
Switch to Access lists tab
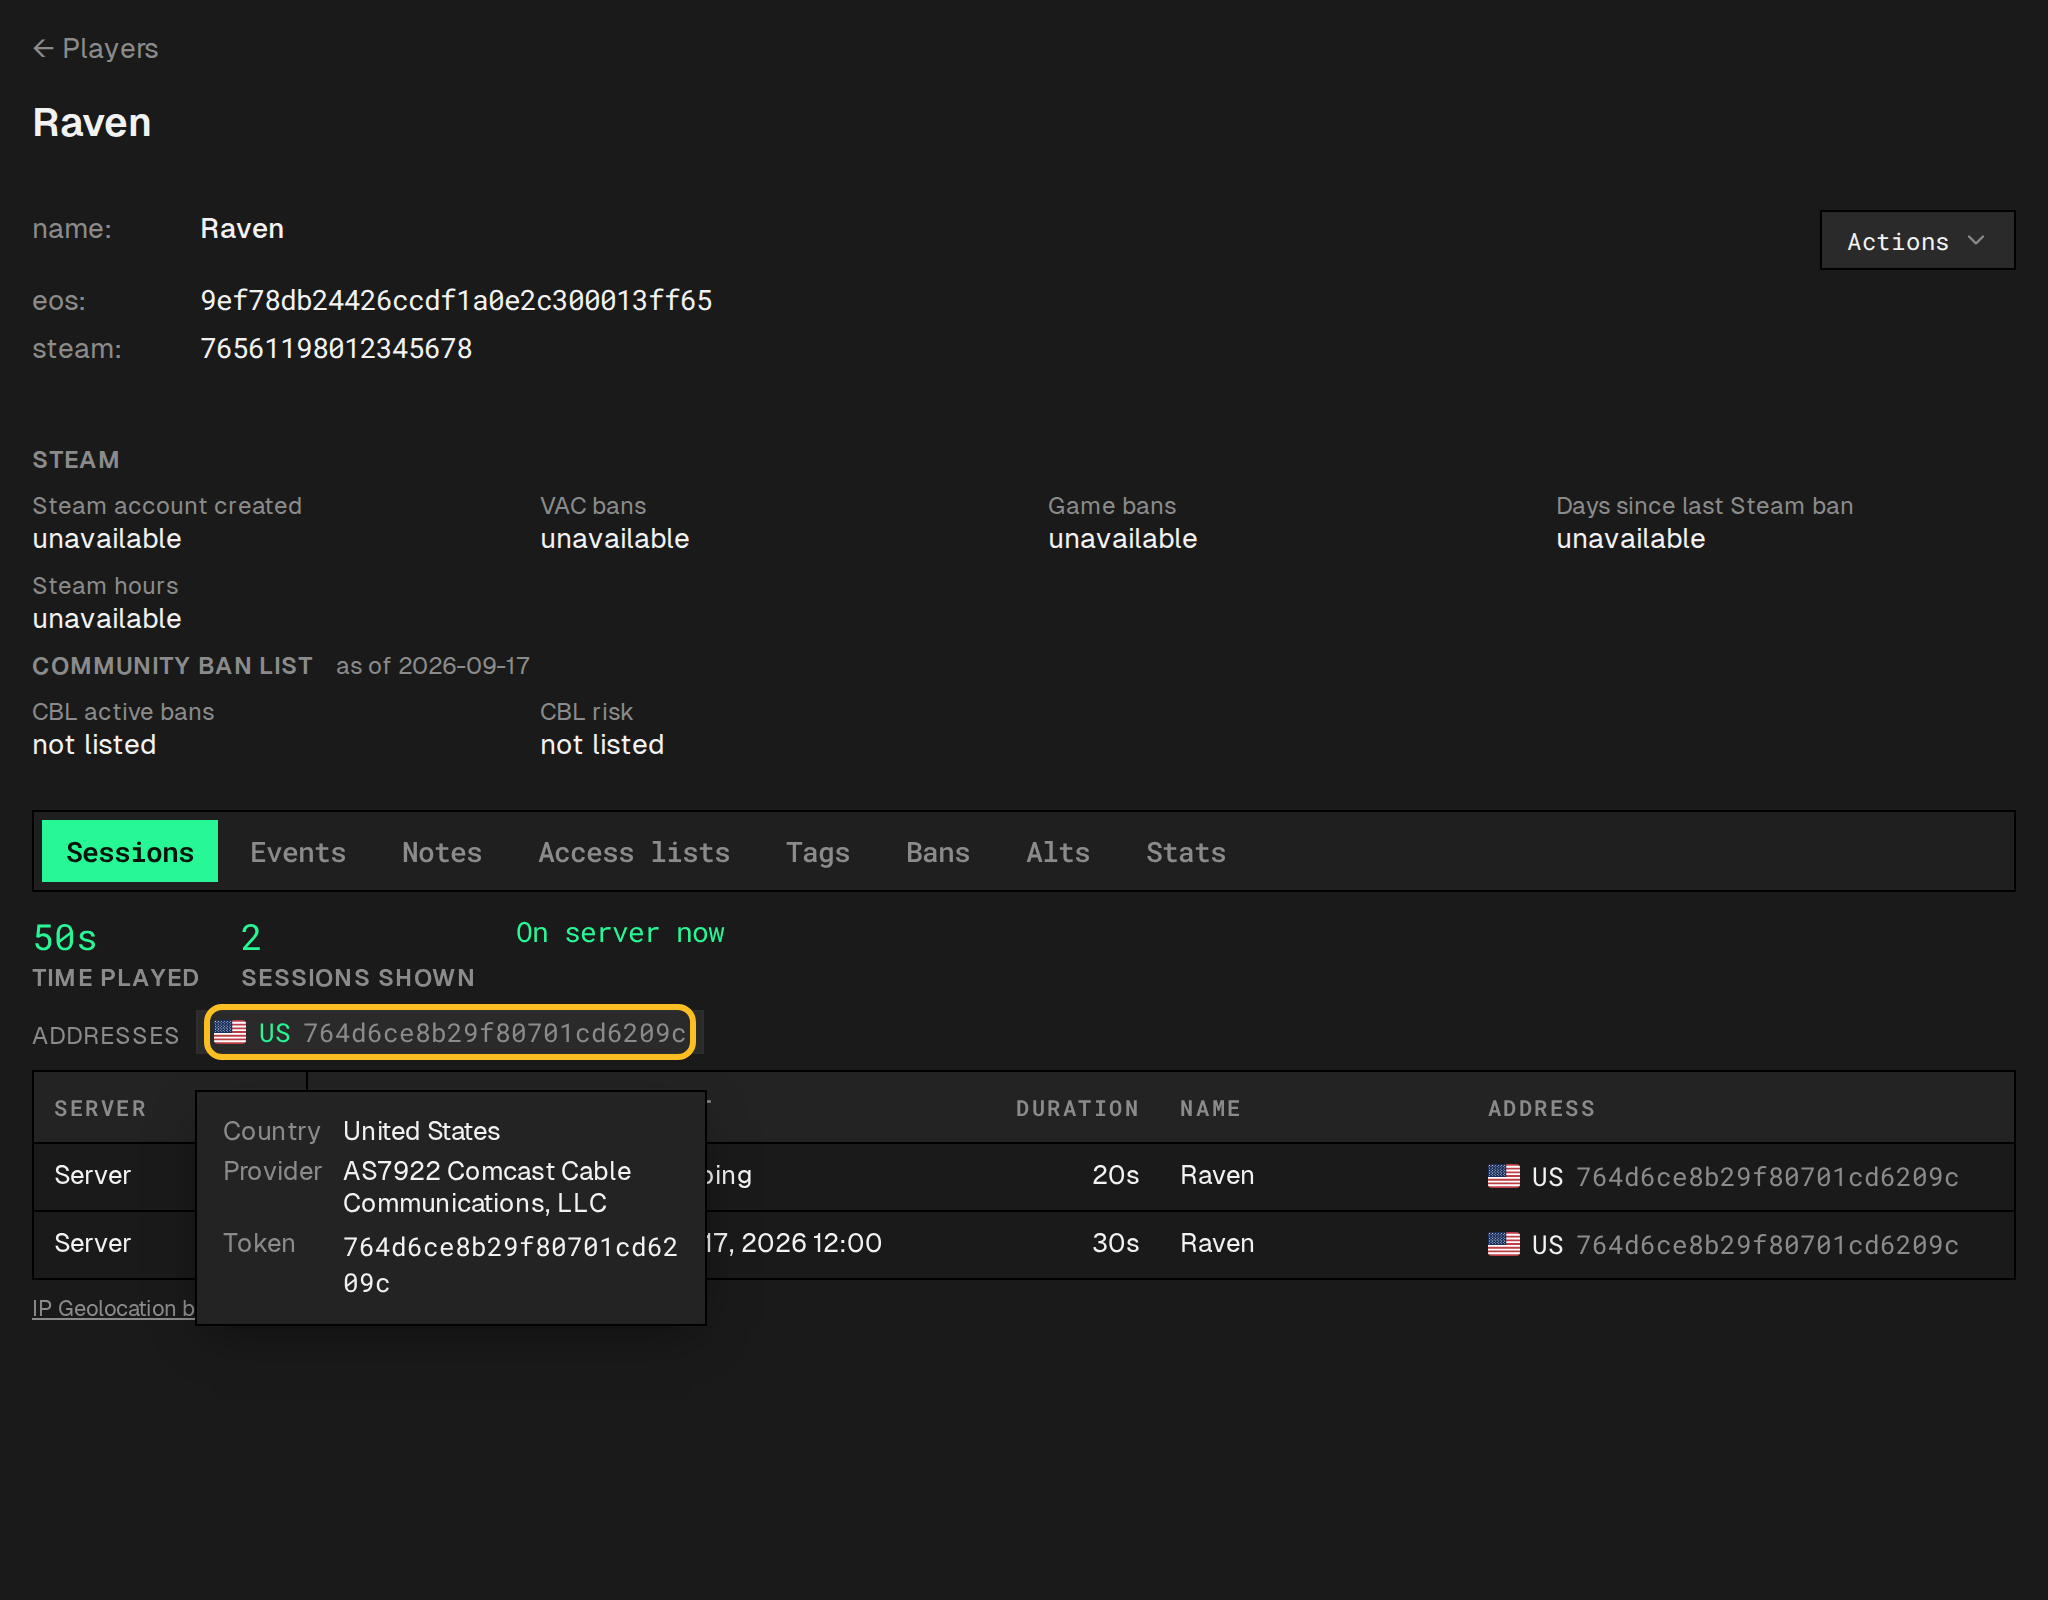click(x=634, y=852)
